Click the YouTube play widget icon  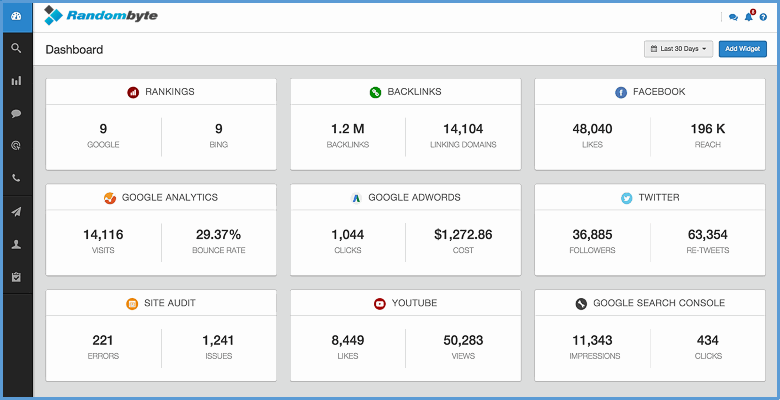pyautogui.click(x=380, y=303)
